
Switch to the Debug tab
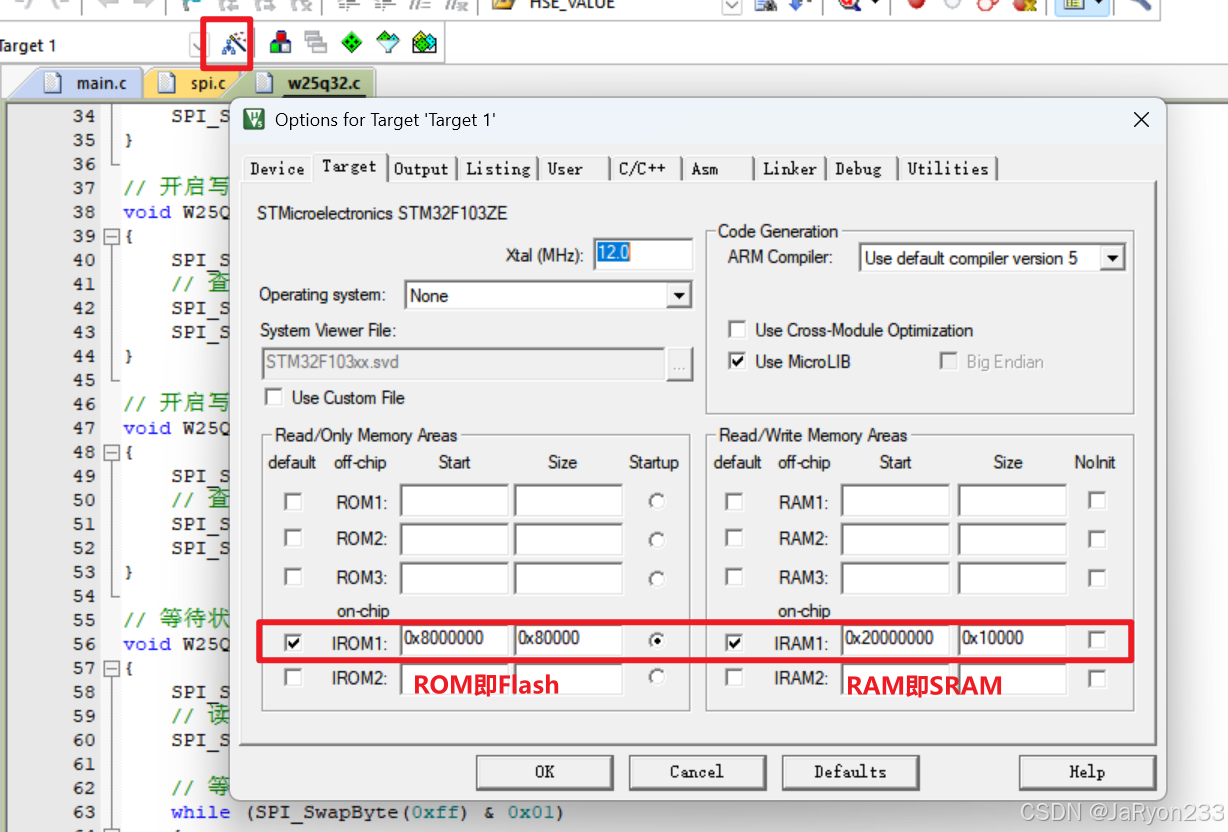859,169
